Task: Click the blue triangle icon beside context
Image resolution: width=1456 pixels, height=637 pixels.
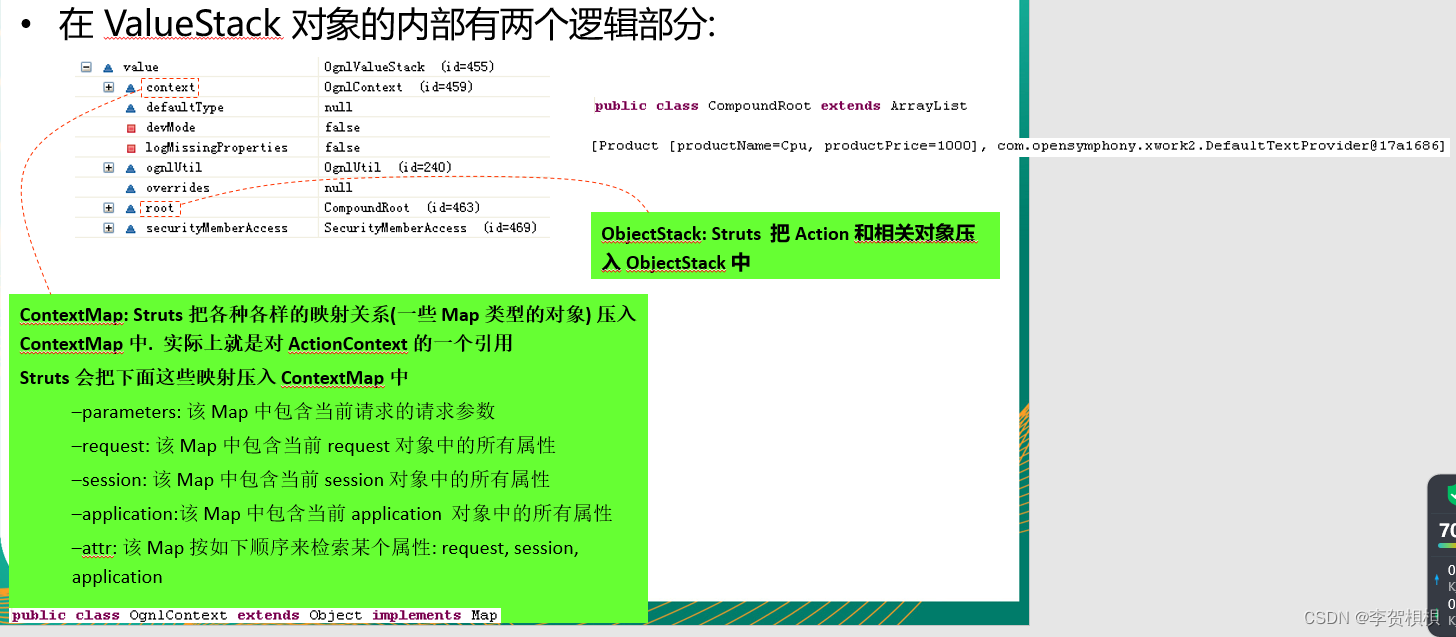Action: 130,88
